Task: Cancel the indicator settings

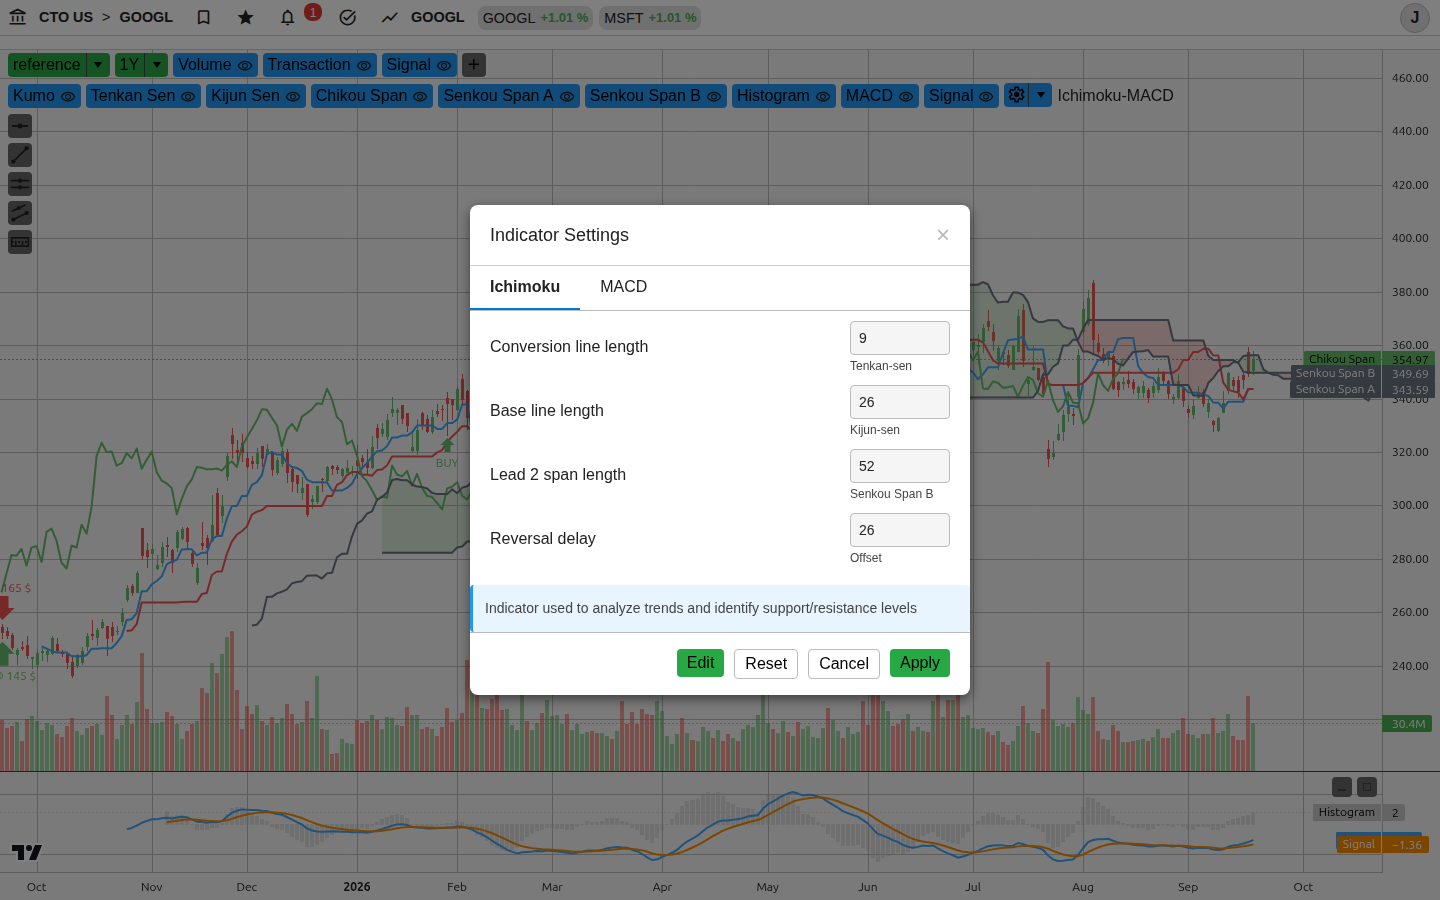Action: [844, 664]
